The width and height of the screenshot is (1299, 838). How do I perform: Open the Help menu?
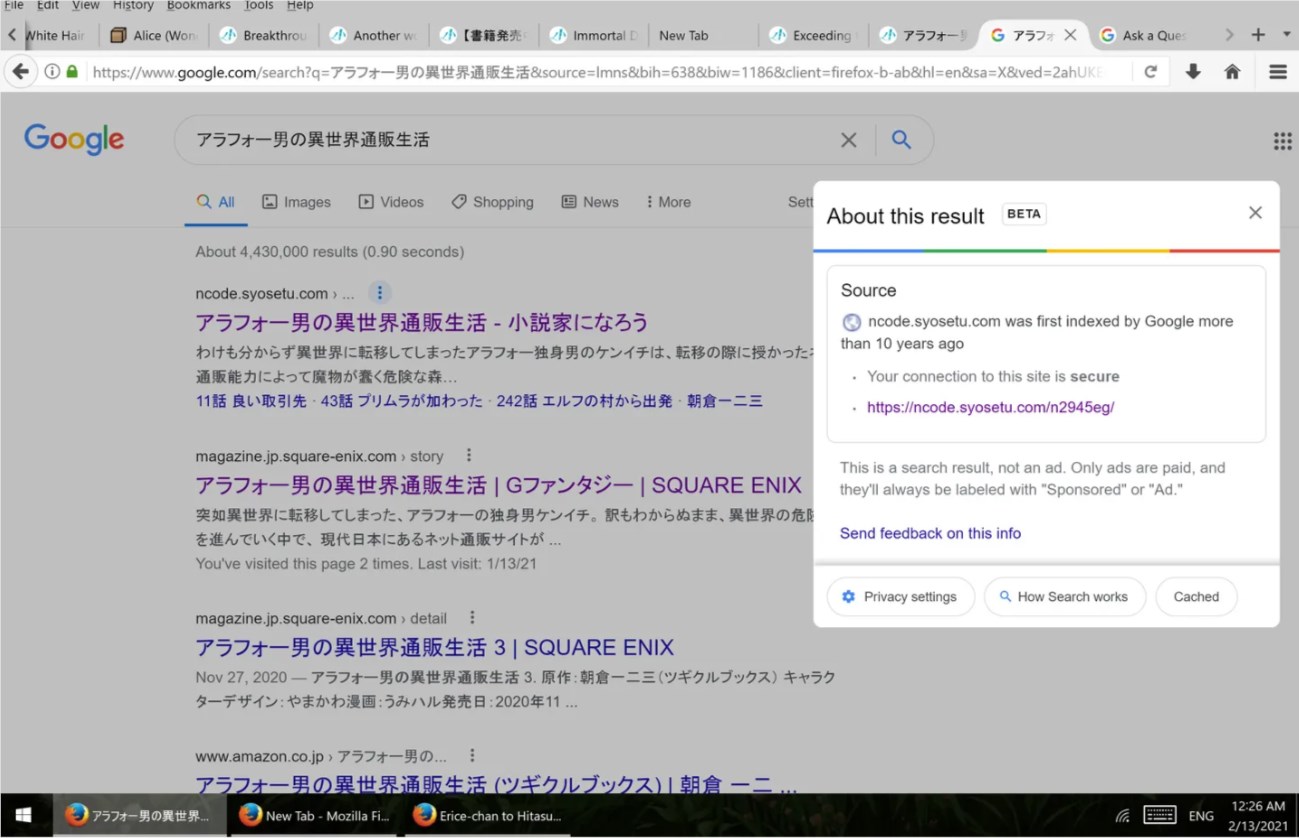point(300,5)
